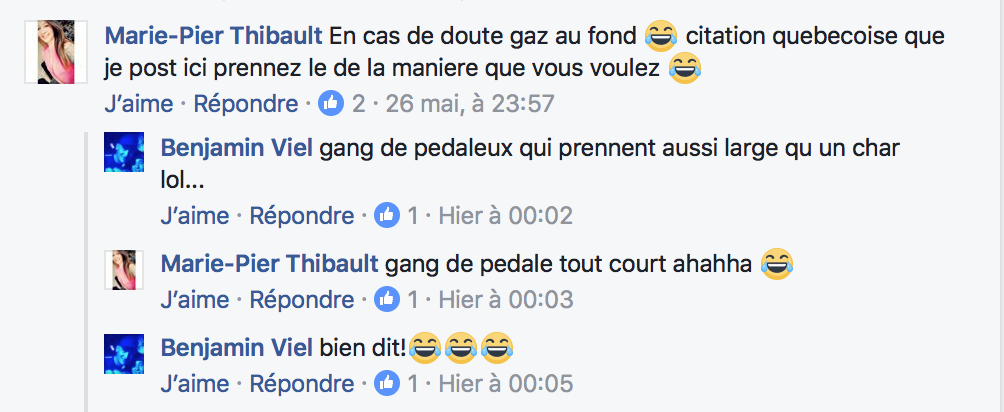Reply to the top comment via Répondre
Screen dimensions: 1004x412
point(246,104)
